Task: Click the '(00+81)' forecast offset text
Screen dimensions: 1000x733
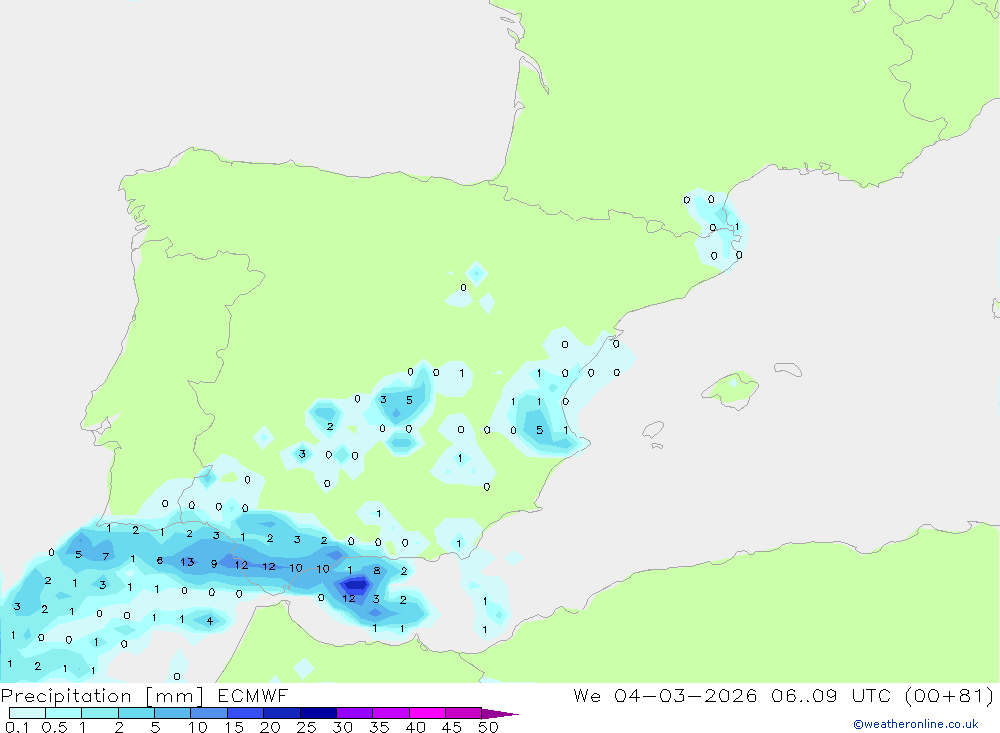Action: (949, 696)
